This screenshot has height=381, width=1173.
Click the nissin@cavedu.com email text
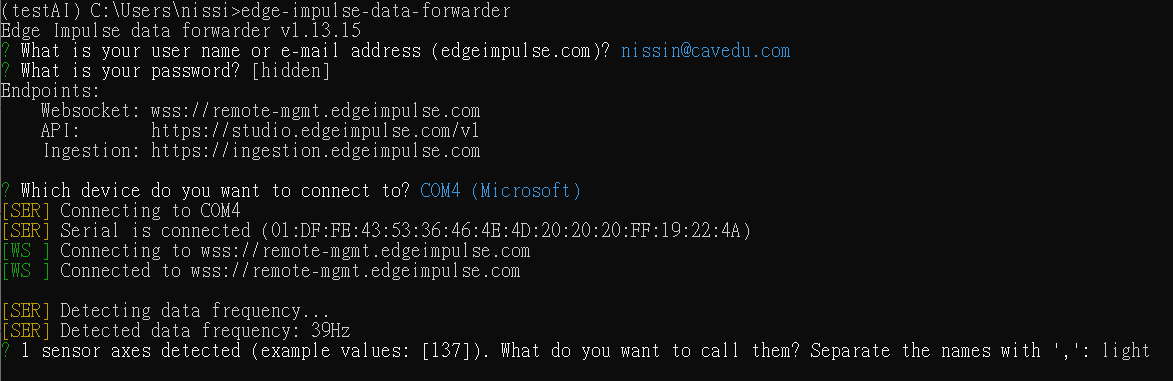pos(705,52)
